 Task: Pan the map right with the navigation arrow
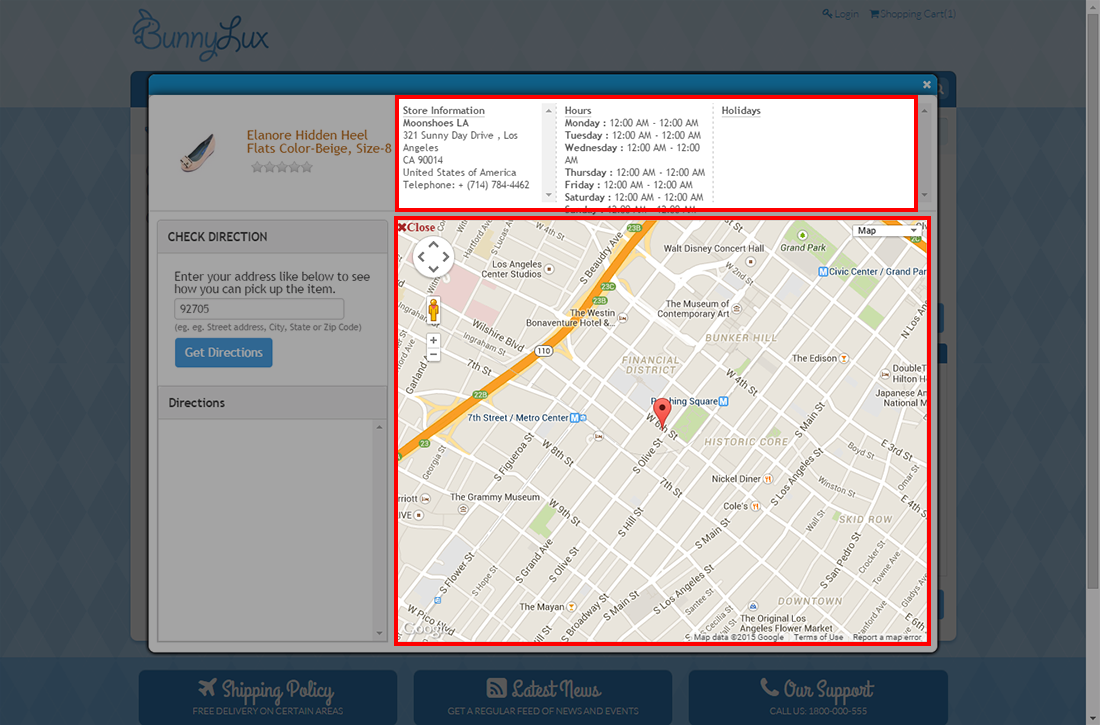[x=445, y=258]
